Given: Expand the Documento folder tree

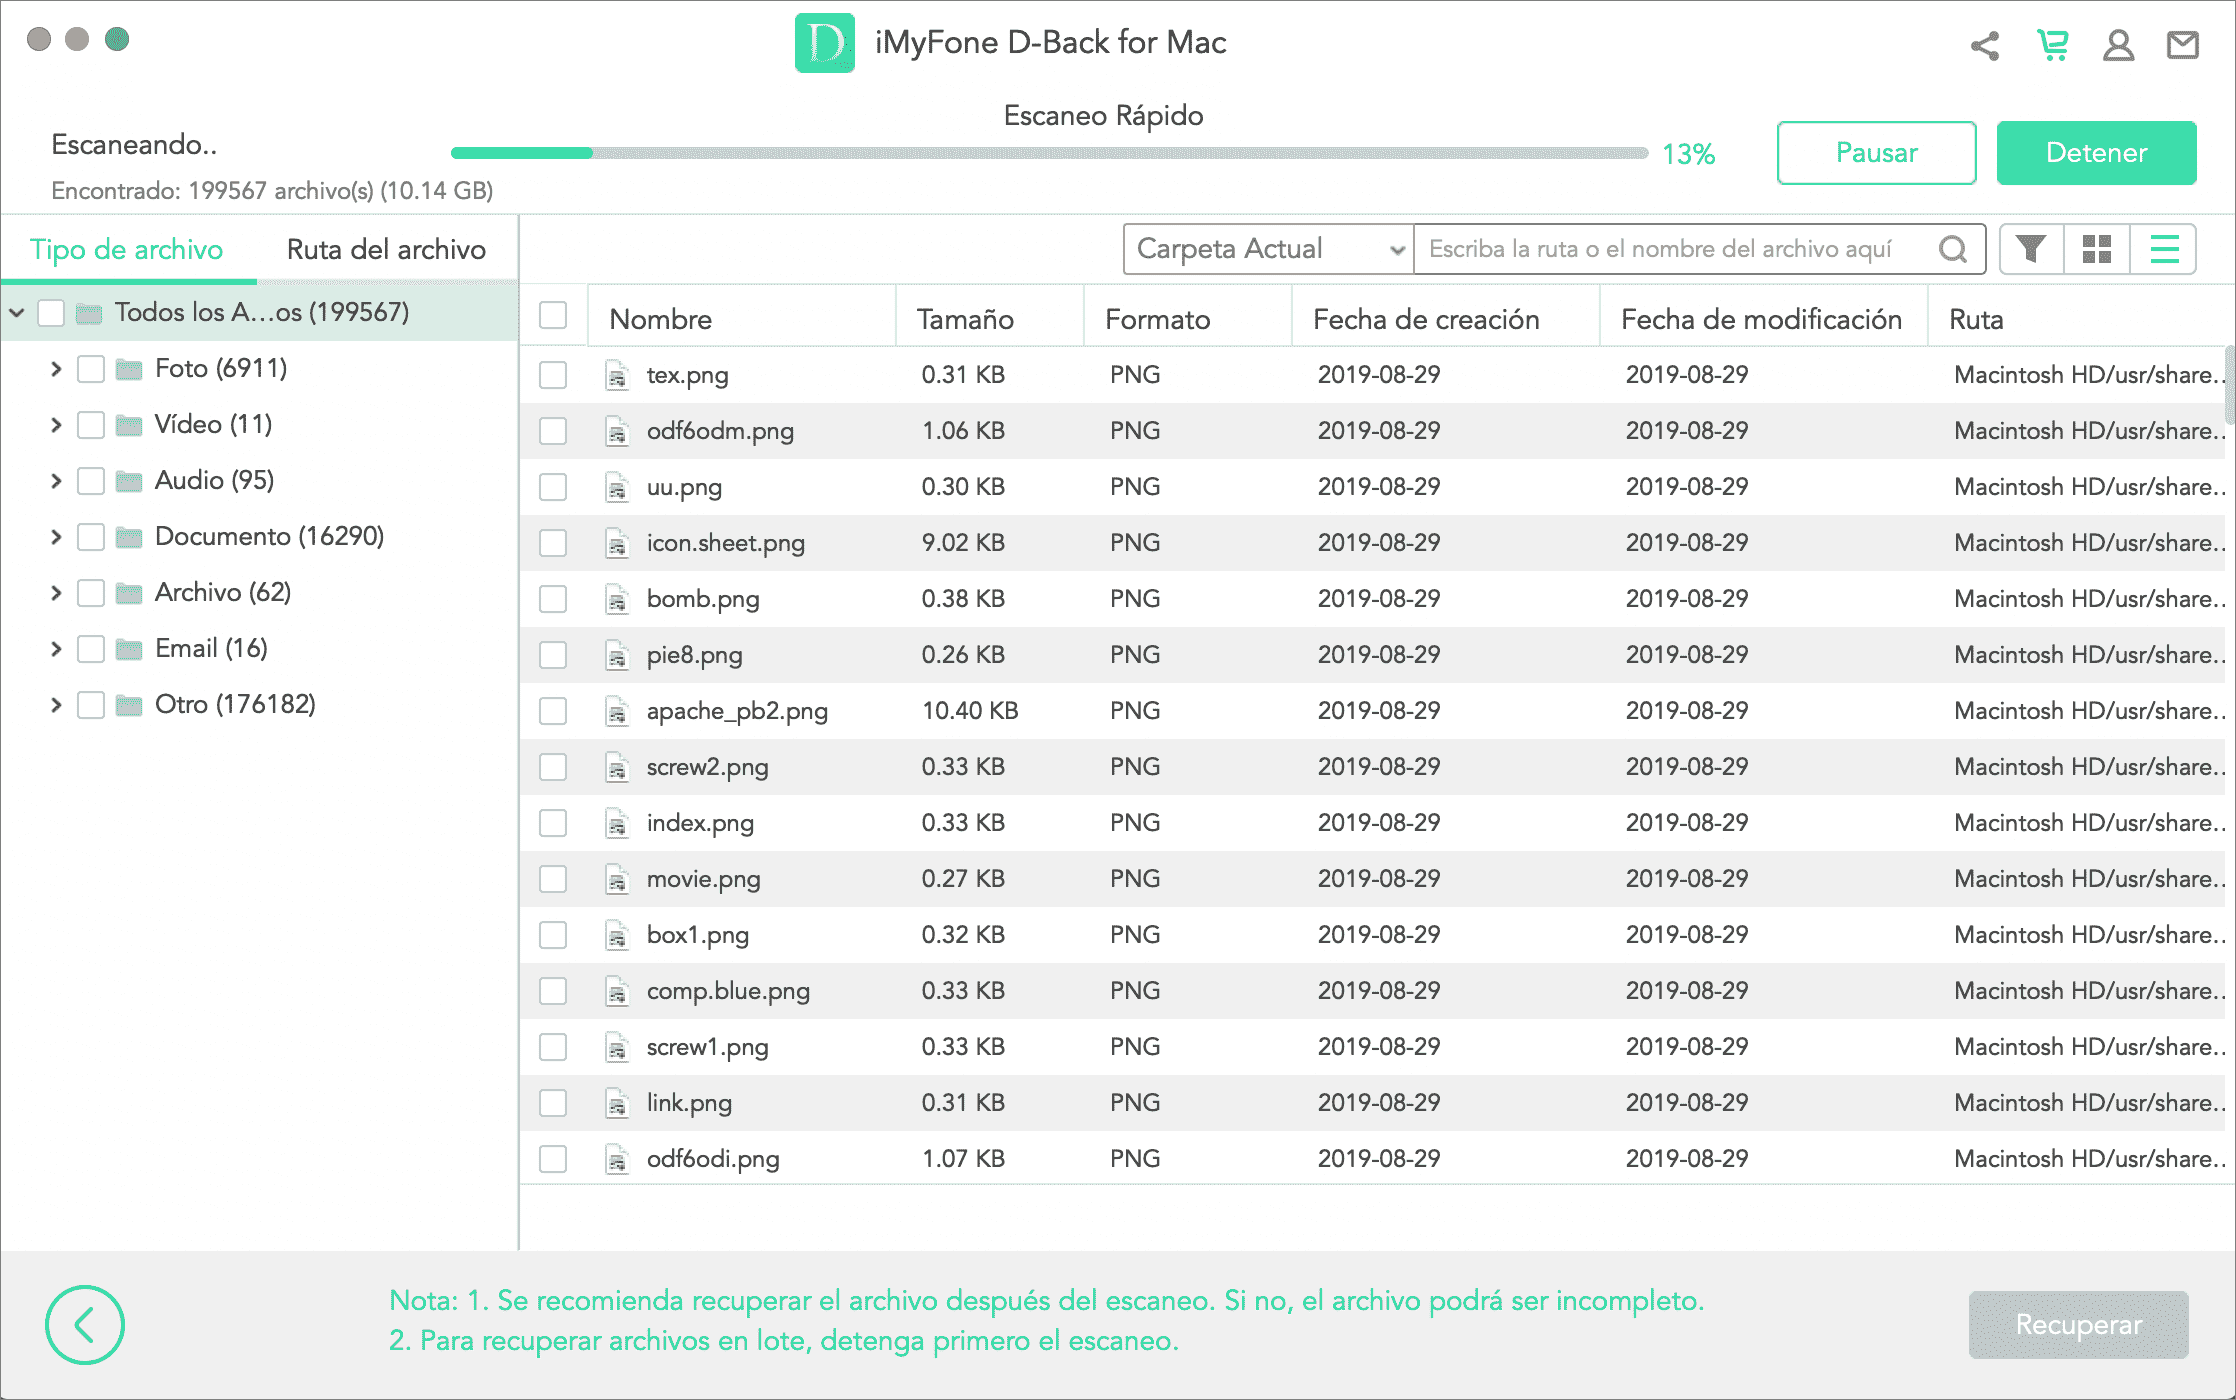Looking at the screenshot, I should pyautogui.click(x=56, y=537).
